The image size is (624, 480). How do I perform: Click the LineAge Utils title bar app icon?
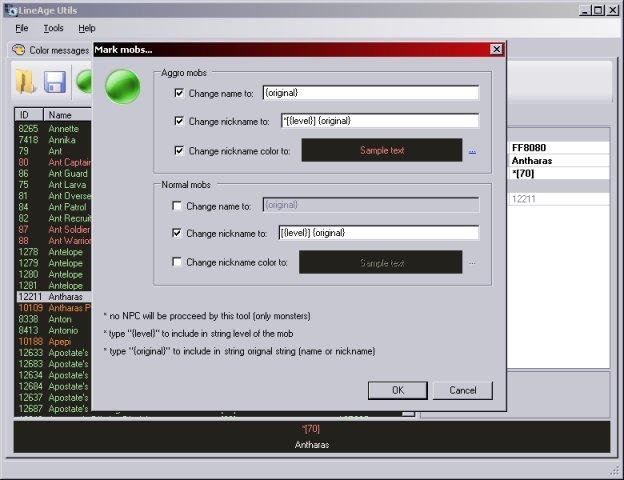(x=12, y=11)
